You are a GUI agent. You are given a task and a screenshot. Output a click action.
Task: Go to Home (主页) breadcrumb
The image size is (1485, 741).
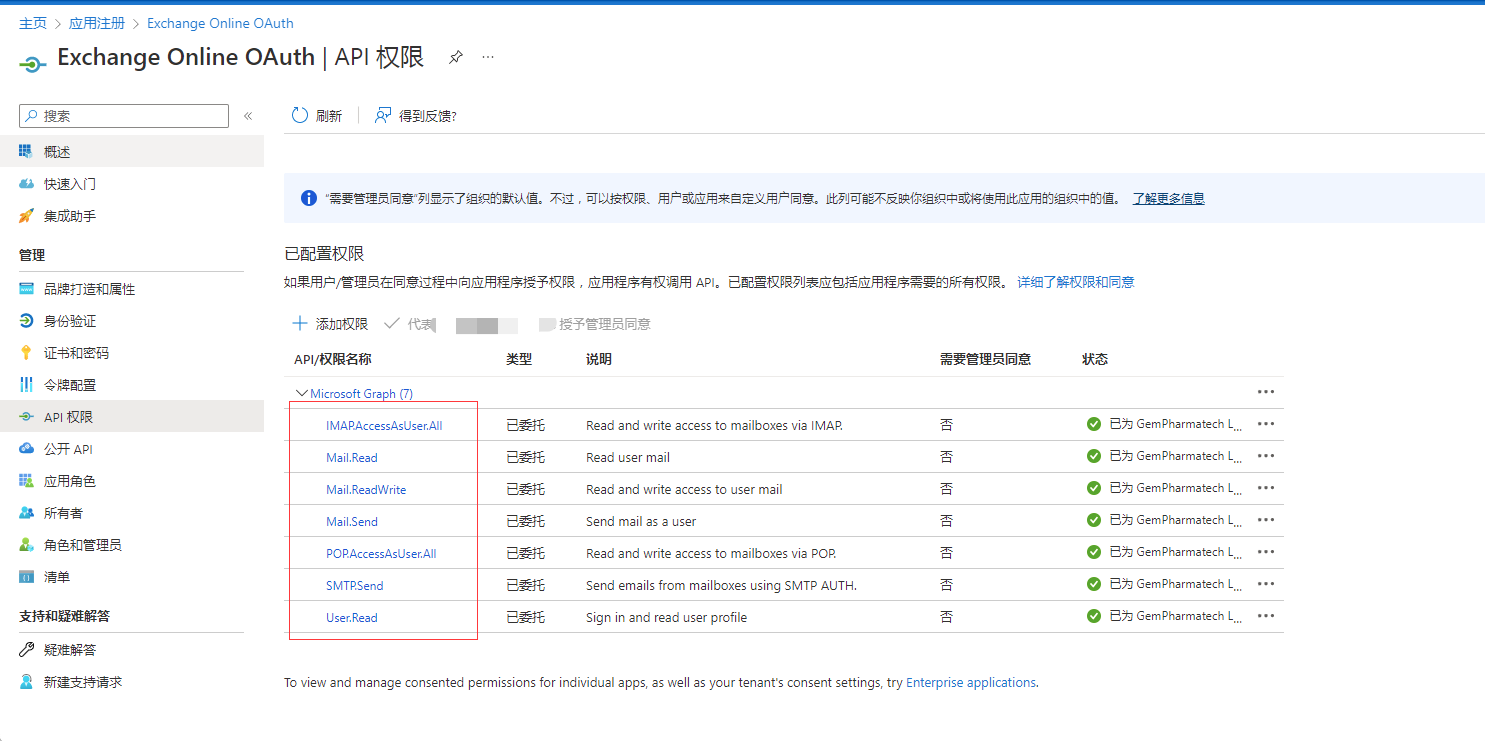(33, 23)
